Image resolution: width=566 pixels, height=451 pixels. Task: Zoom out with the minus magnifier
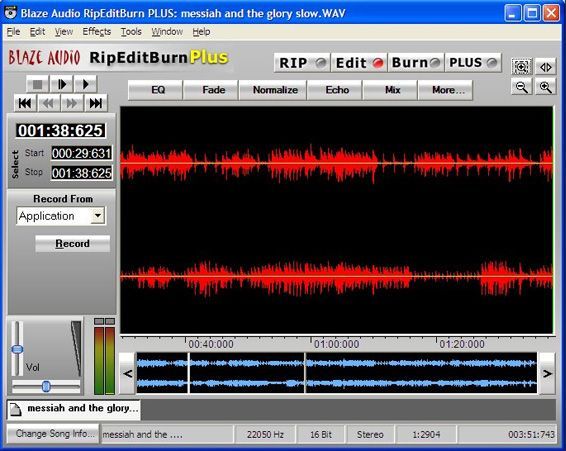click(x=522, y=87)
